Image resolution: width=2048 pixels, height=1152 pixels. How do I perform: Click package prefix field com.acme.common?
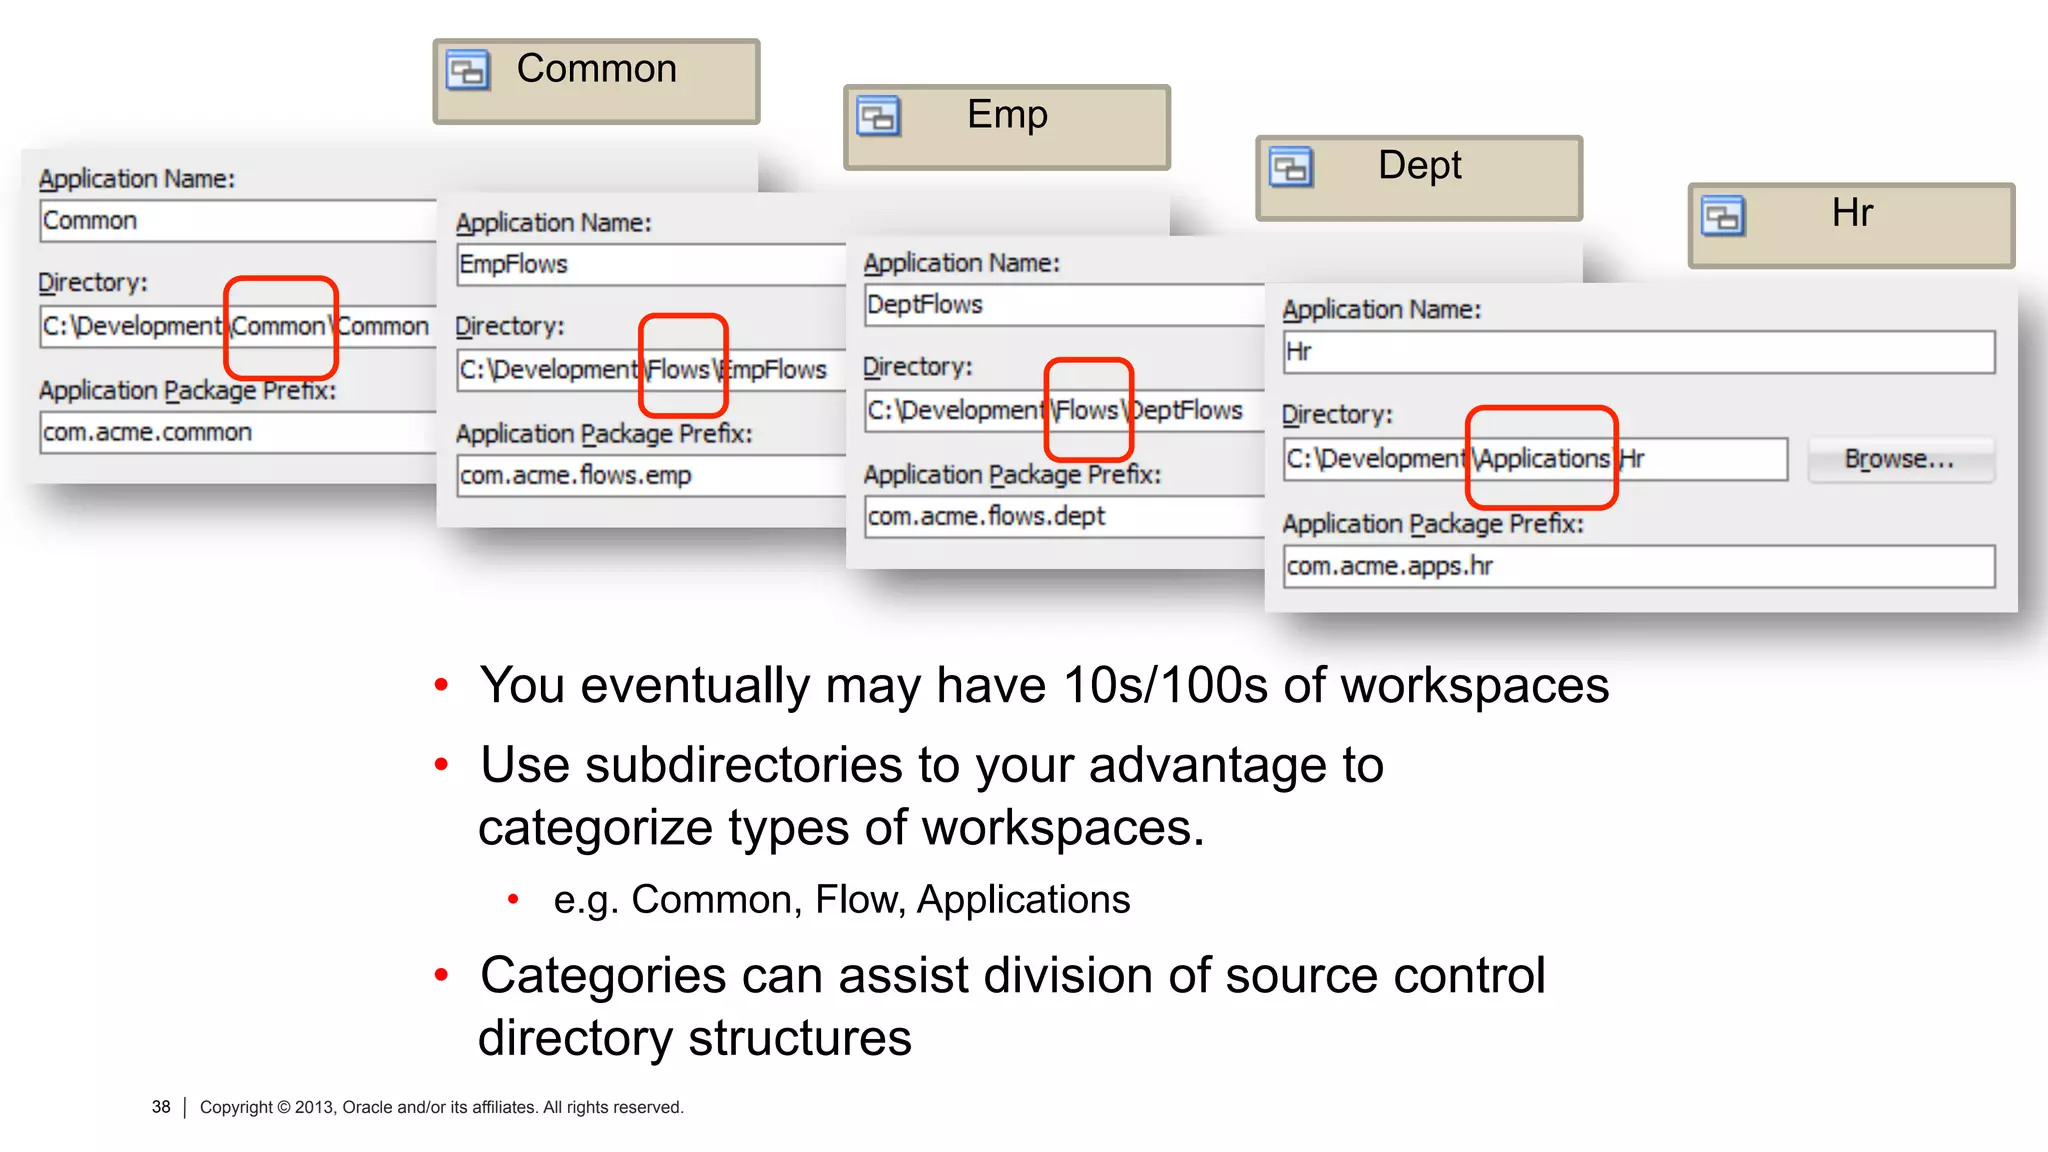238,433
